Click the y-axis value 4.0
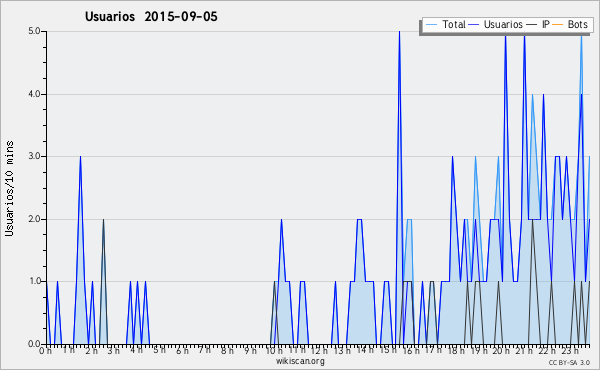 34,94
